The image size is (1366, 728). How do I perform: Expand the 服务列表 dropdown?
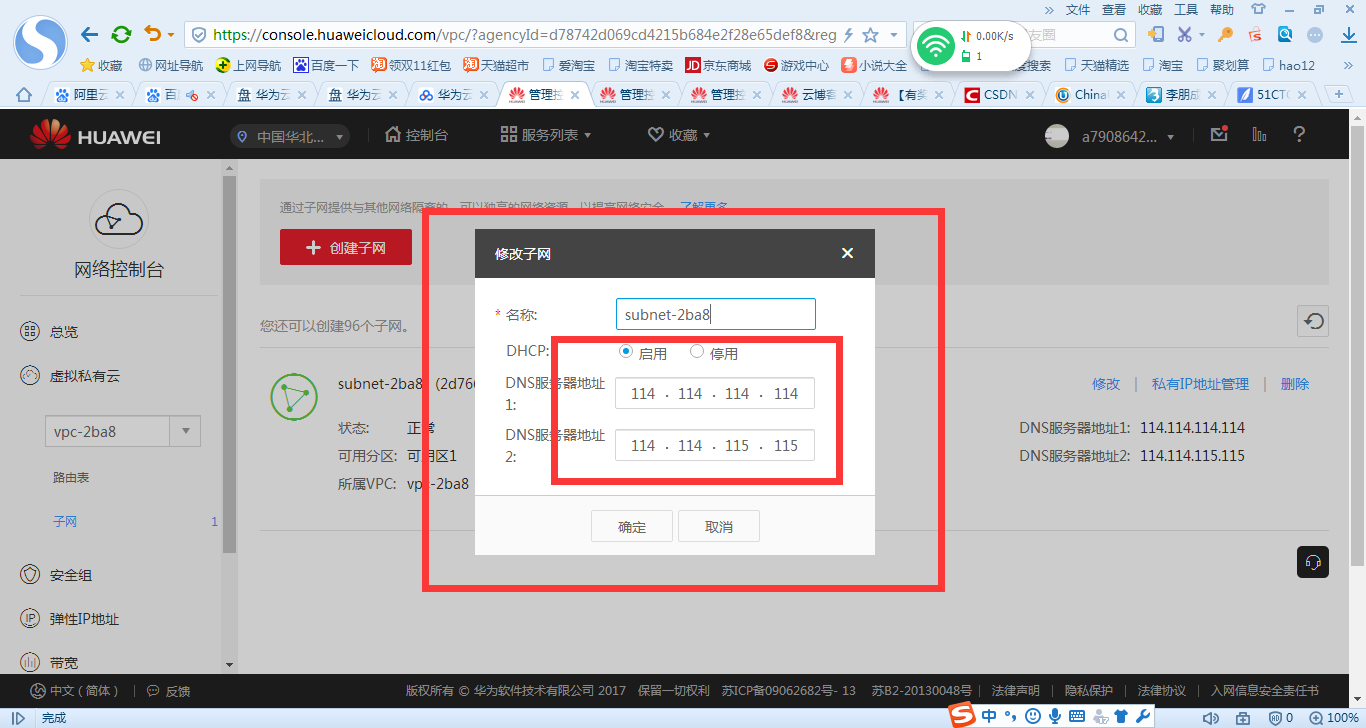546,134
